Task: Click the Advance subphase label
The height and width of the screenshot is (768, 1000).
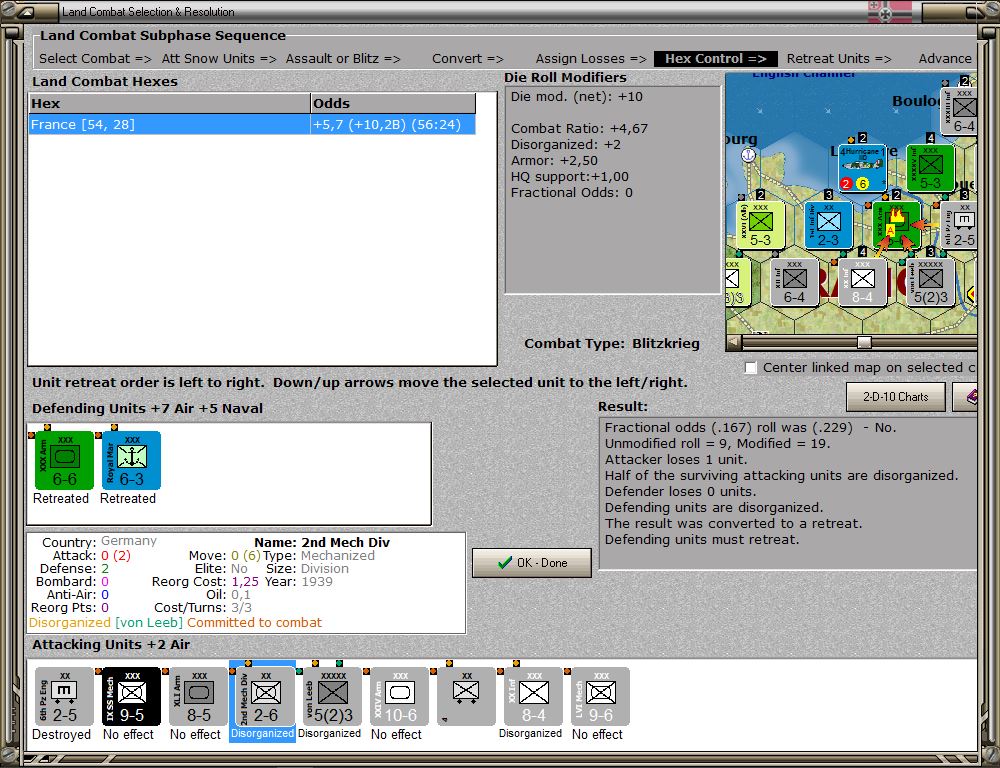Action: [945, 59]
